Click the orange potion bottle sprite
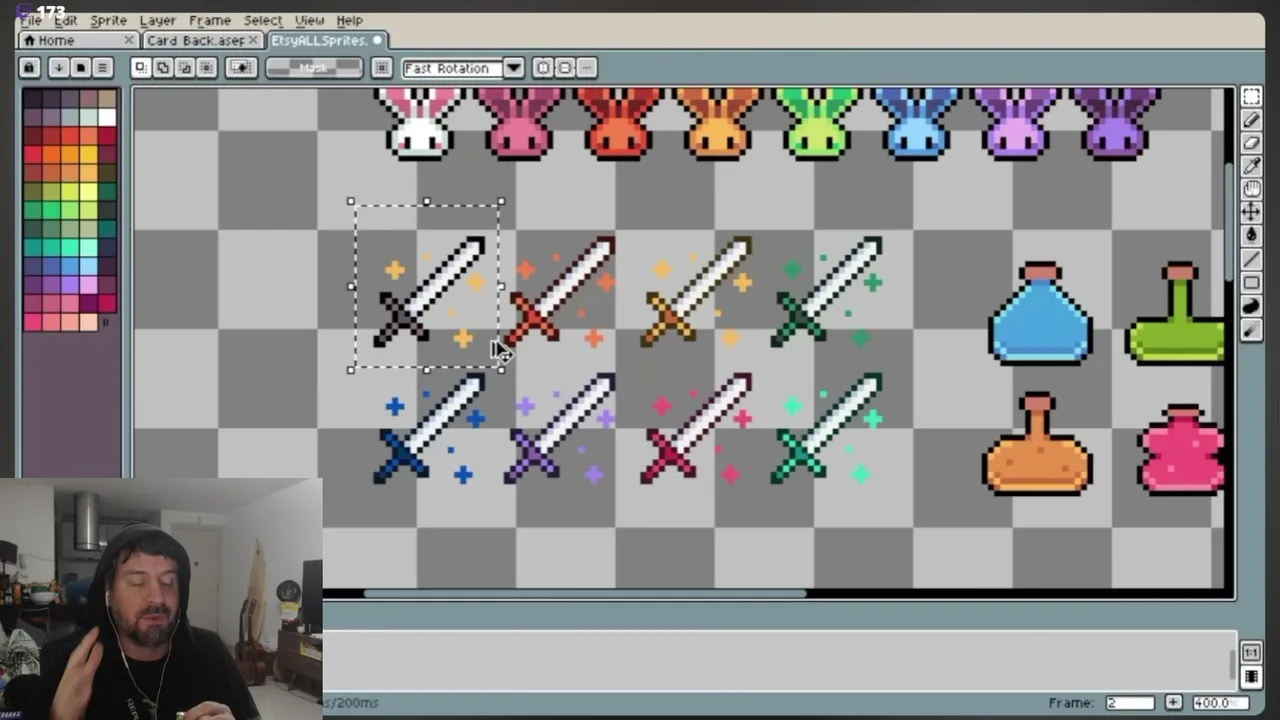Screen dimensions: 1280x720 [x=1037, y=444]
